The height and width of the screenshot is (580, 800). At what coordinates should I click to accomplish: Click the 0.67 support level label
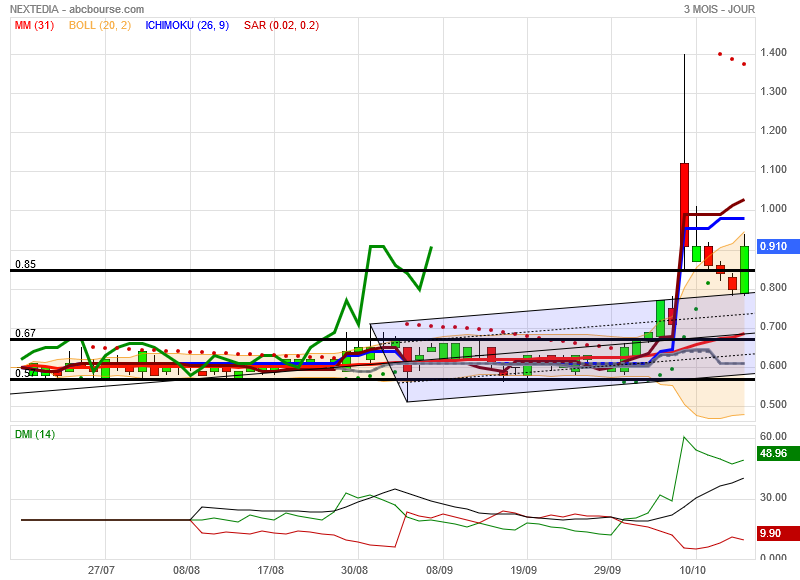(26, 333)
